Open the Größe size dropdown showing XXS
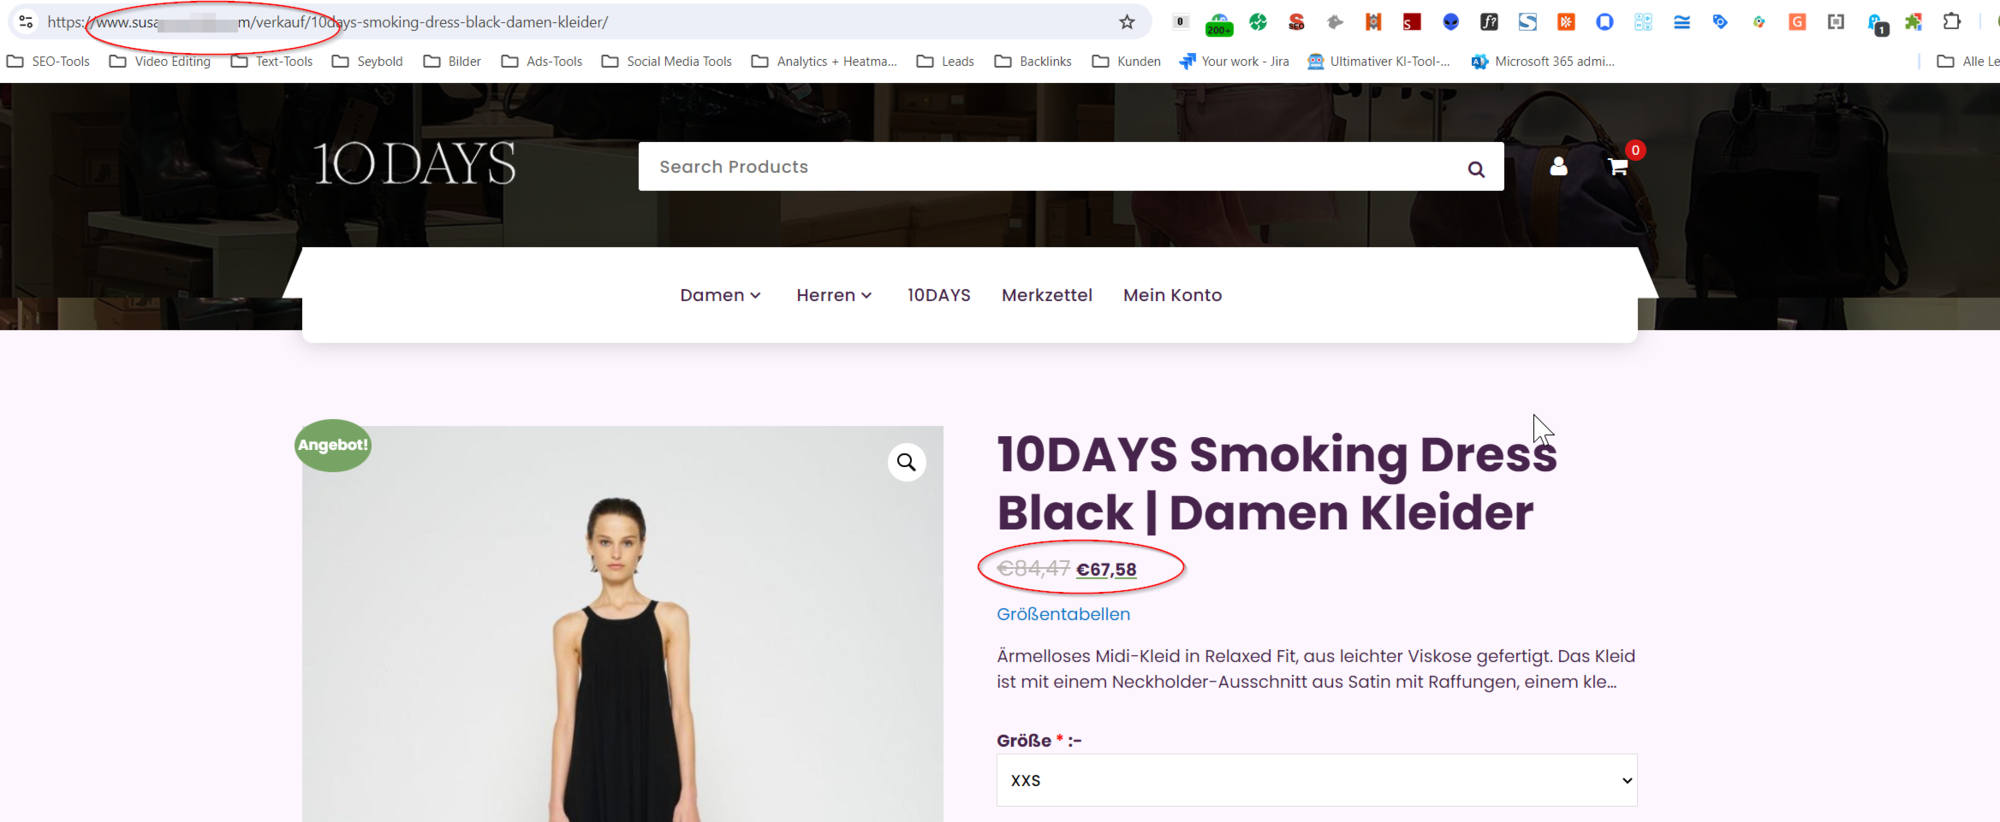The image size is (2000, 822). click(1317, 780)
